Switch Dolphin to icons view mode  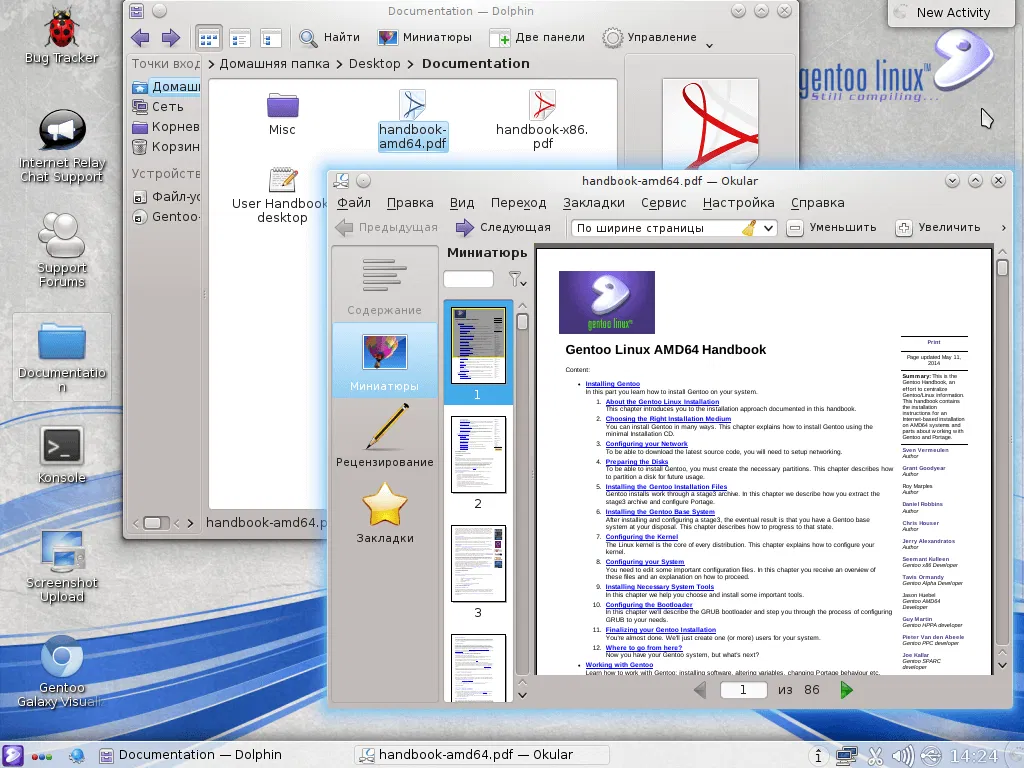coord(209,39)
